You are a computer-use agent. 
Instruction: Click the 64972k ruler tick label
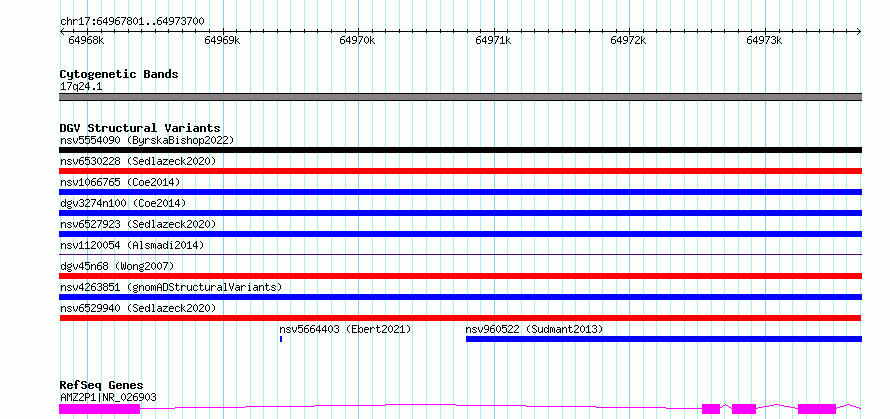(629, 40)
